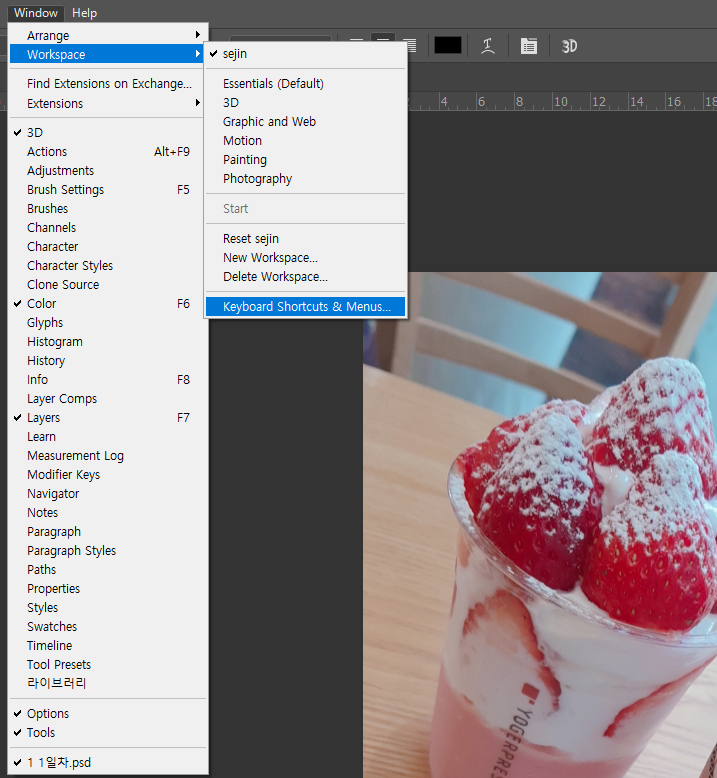Open the Paragraph Styles panel
The image size is (717, 778).
(106, 550)
